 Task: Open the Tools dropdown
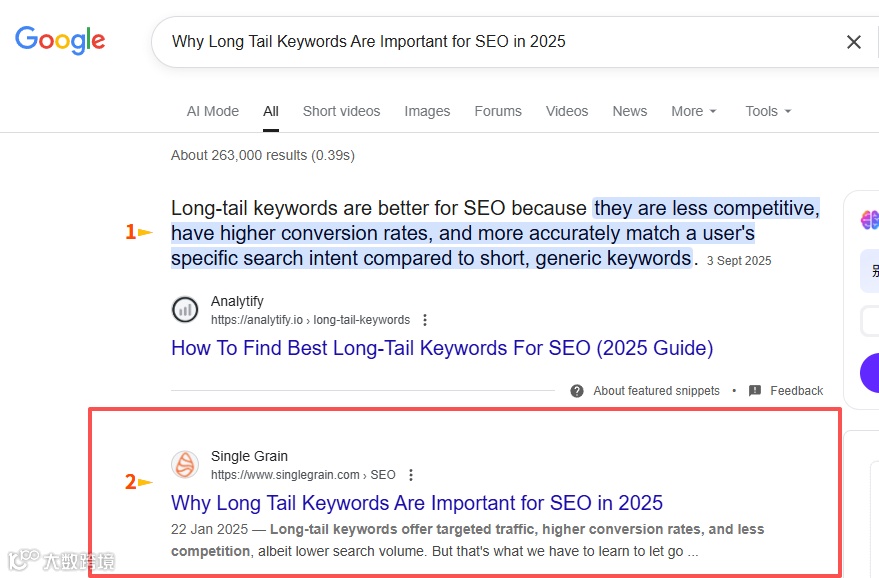click(768, 111)
